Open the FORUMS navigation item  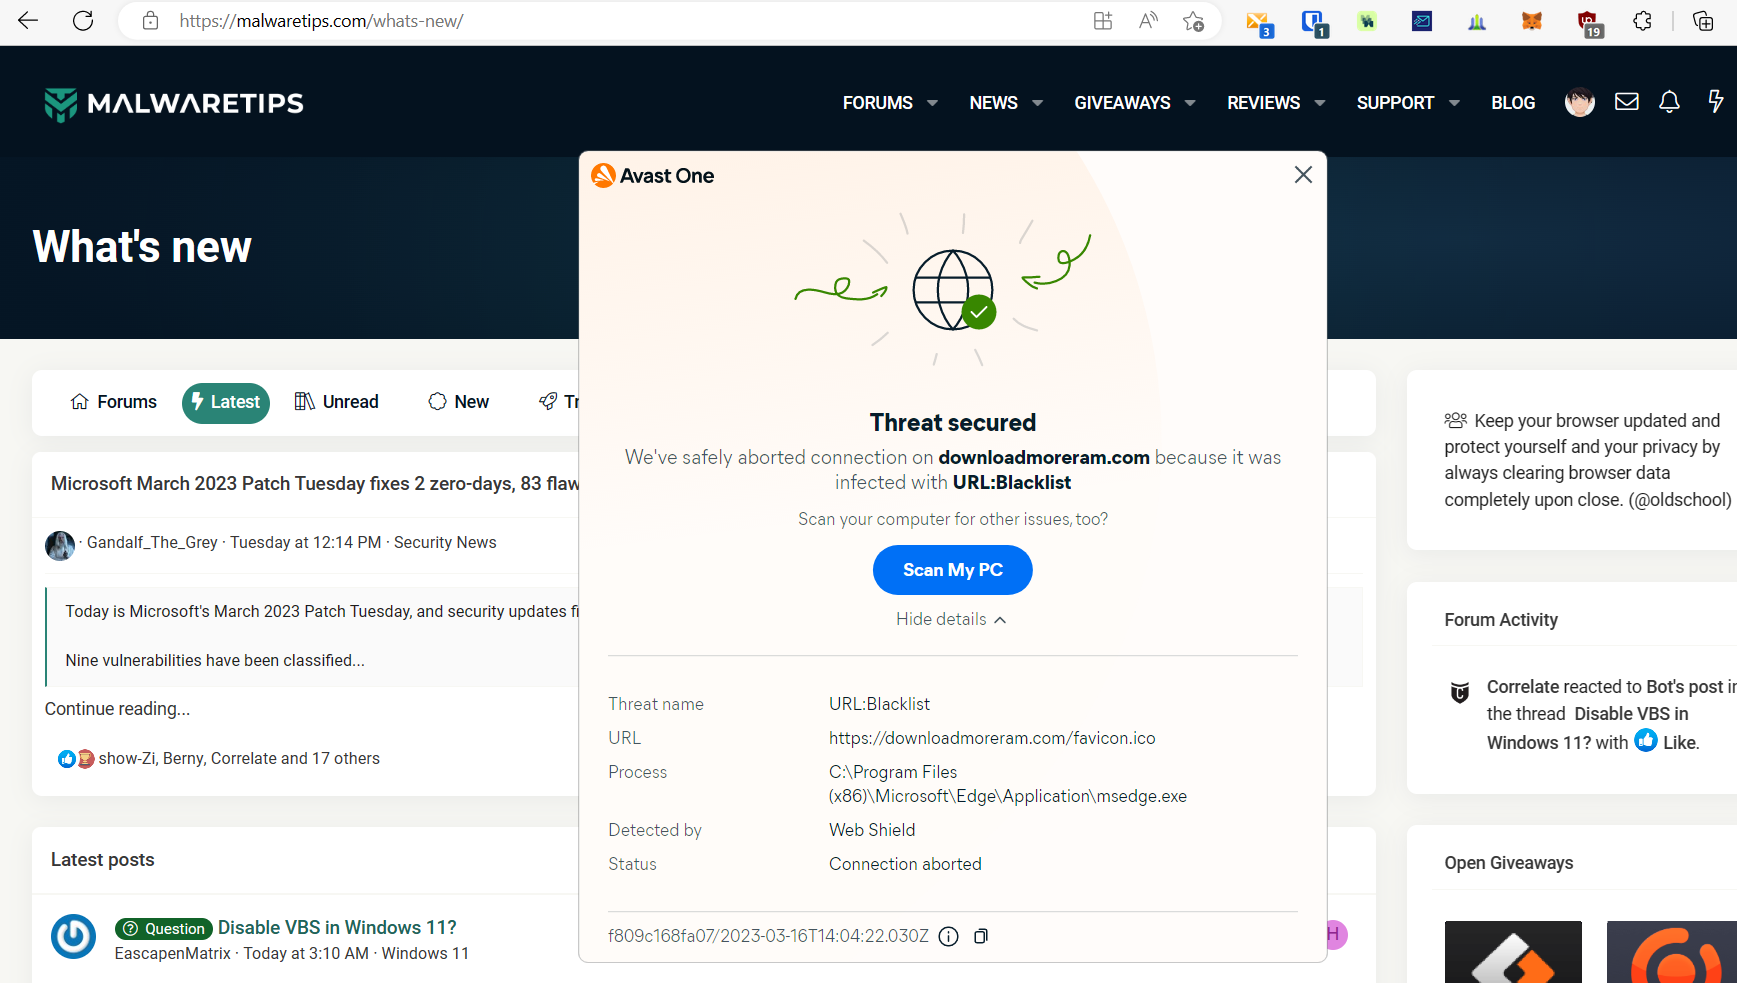click(x=878, y=103)
